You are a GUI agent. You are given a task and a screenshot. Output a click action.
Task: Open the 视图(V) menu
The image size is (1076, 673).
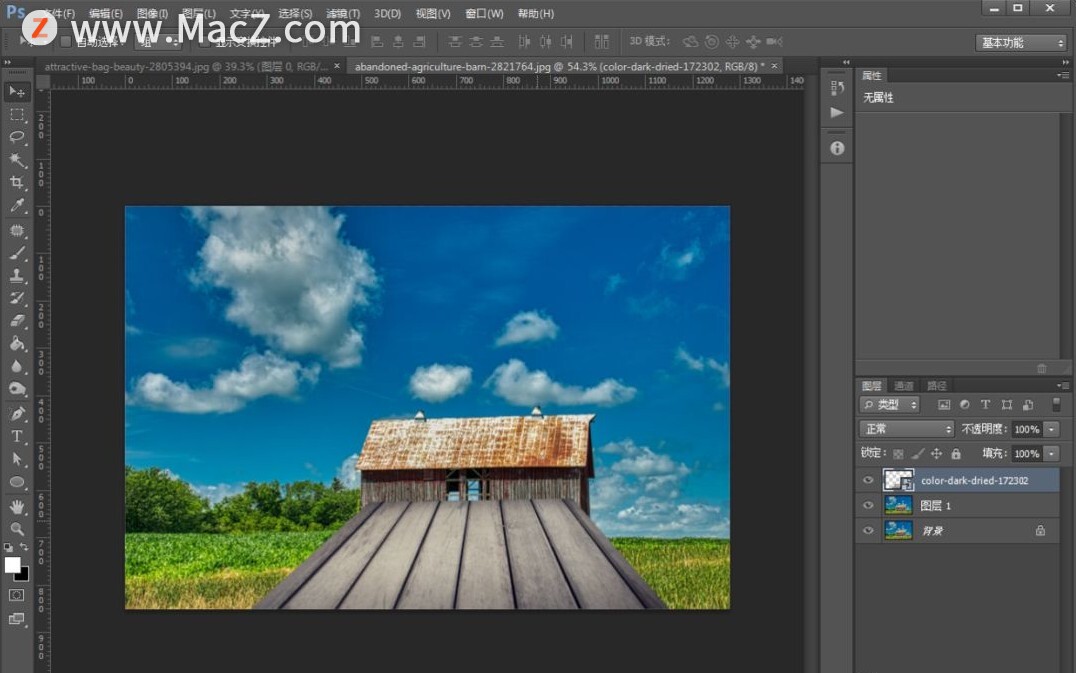[x=433, y=13]
